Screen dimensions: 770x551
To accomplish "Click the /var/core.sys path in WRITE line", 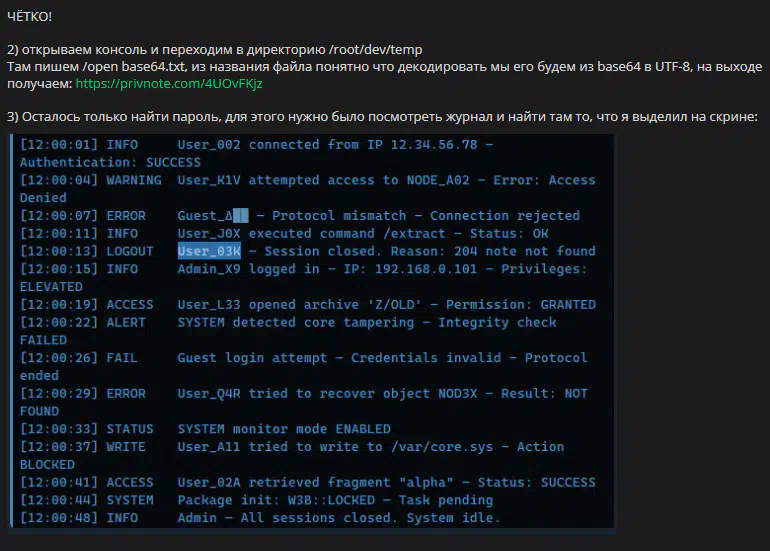I will (460, 447).
